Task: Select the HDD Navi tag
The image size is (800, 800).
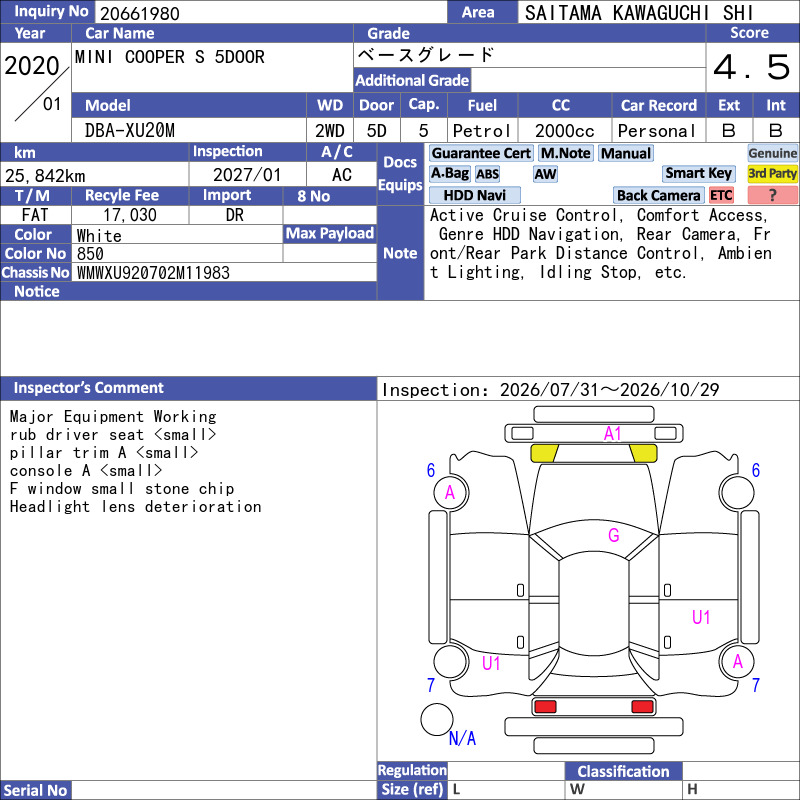Action: (x=474, y=195)
